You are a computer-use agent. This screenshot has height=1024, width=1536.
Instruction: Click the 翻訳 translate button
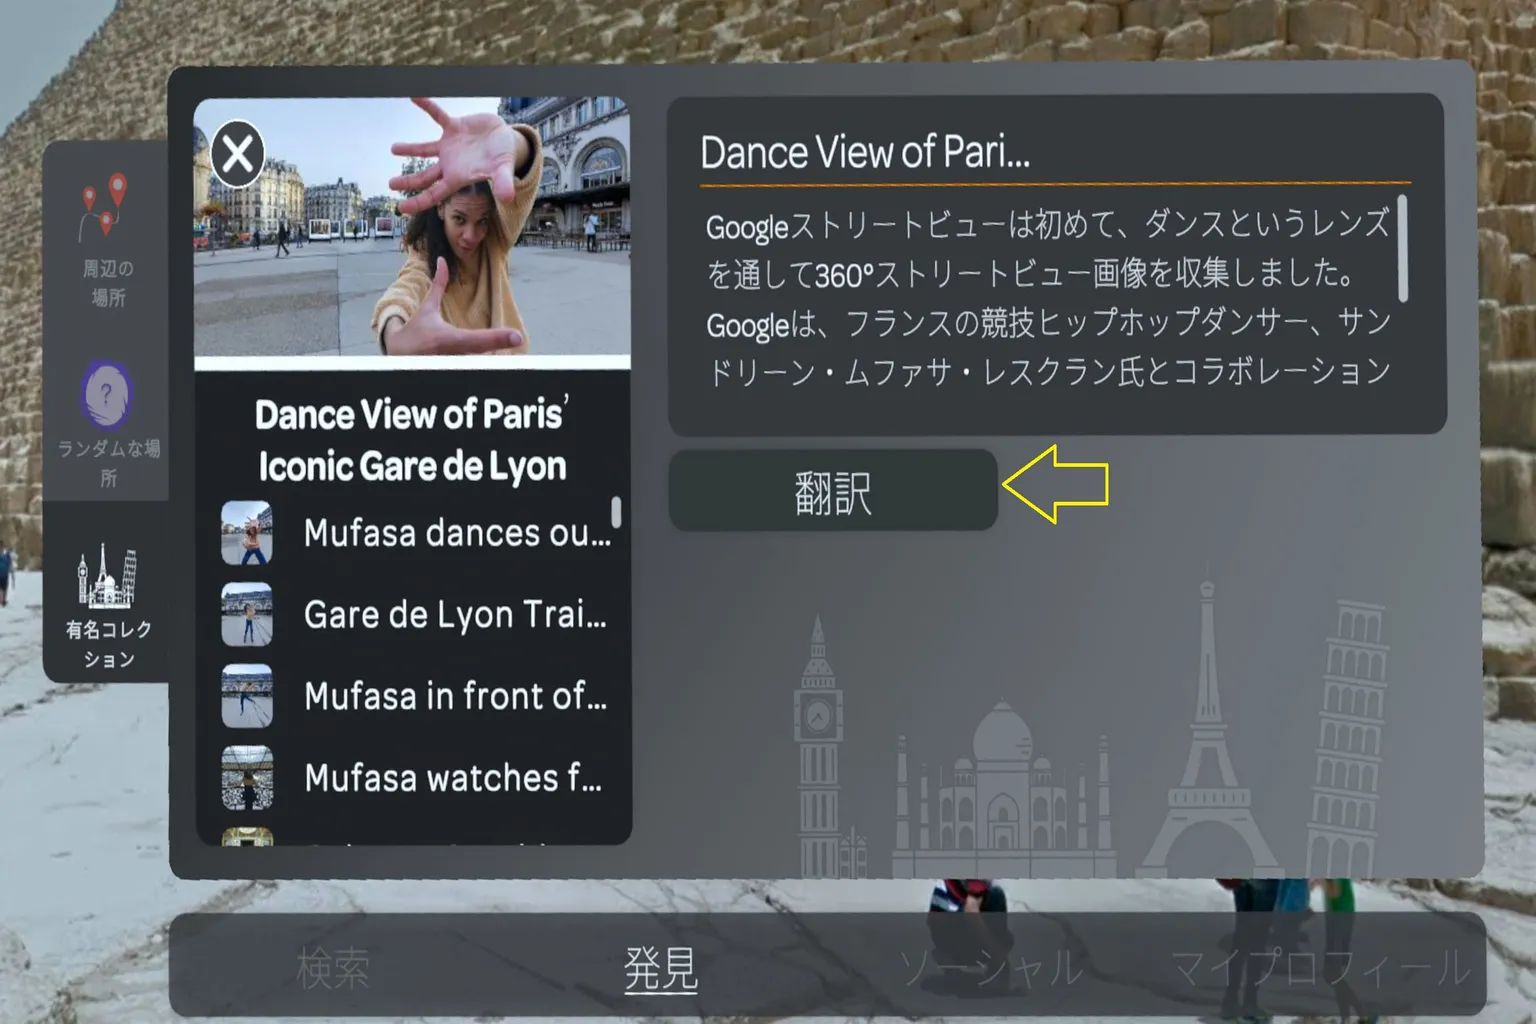point(833,491)
